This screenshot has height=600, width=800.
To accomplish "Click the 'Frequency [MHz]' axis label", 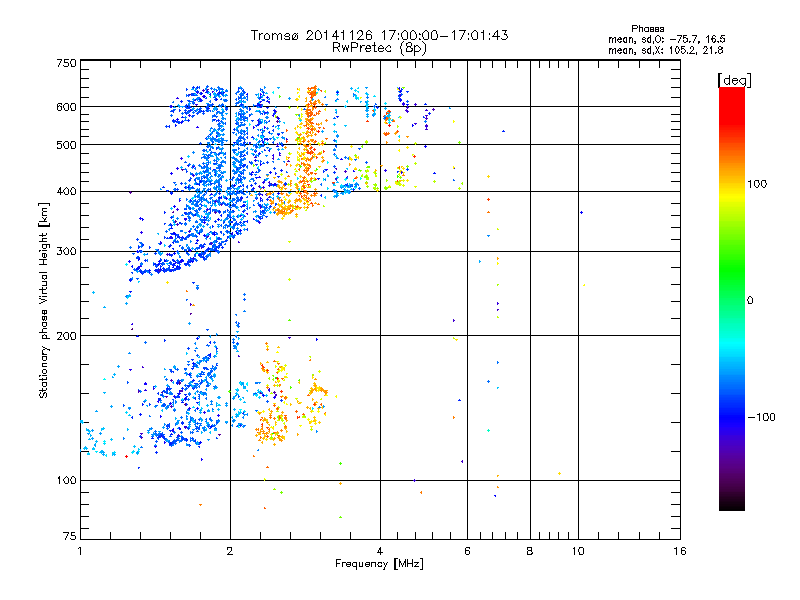I will point(379,564).
